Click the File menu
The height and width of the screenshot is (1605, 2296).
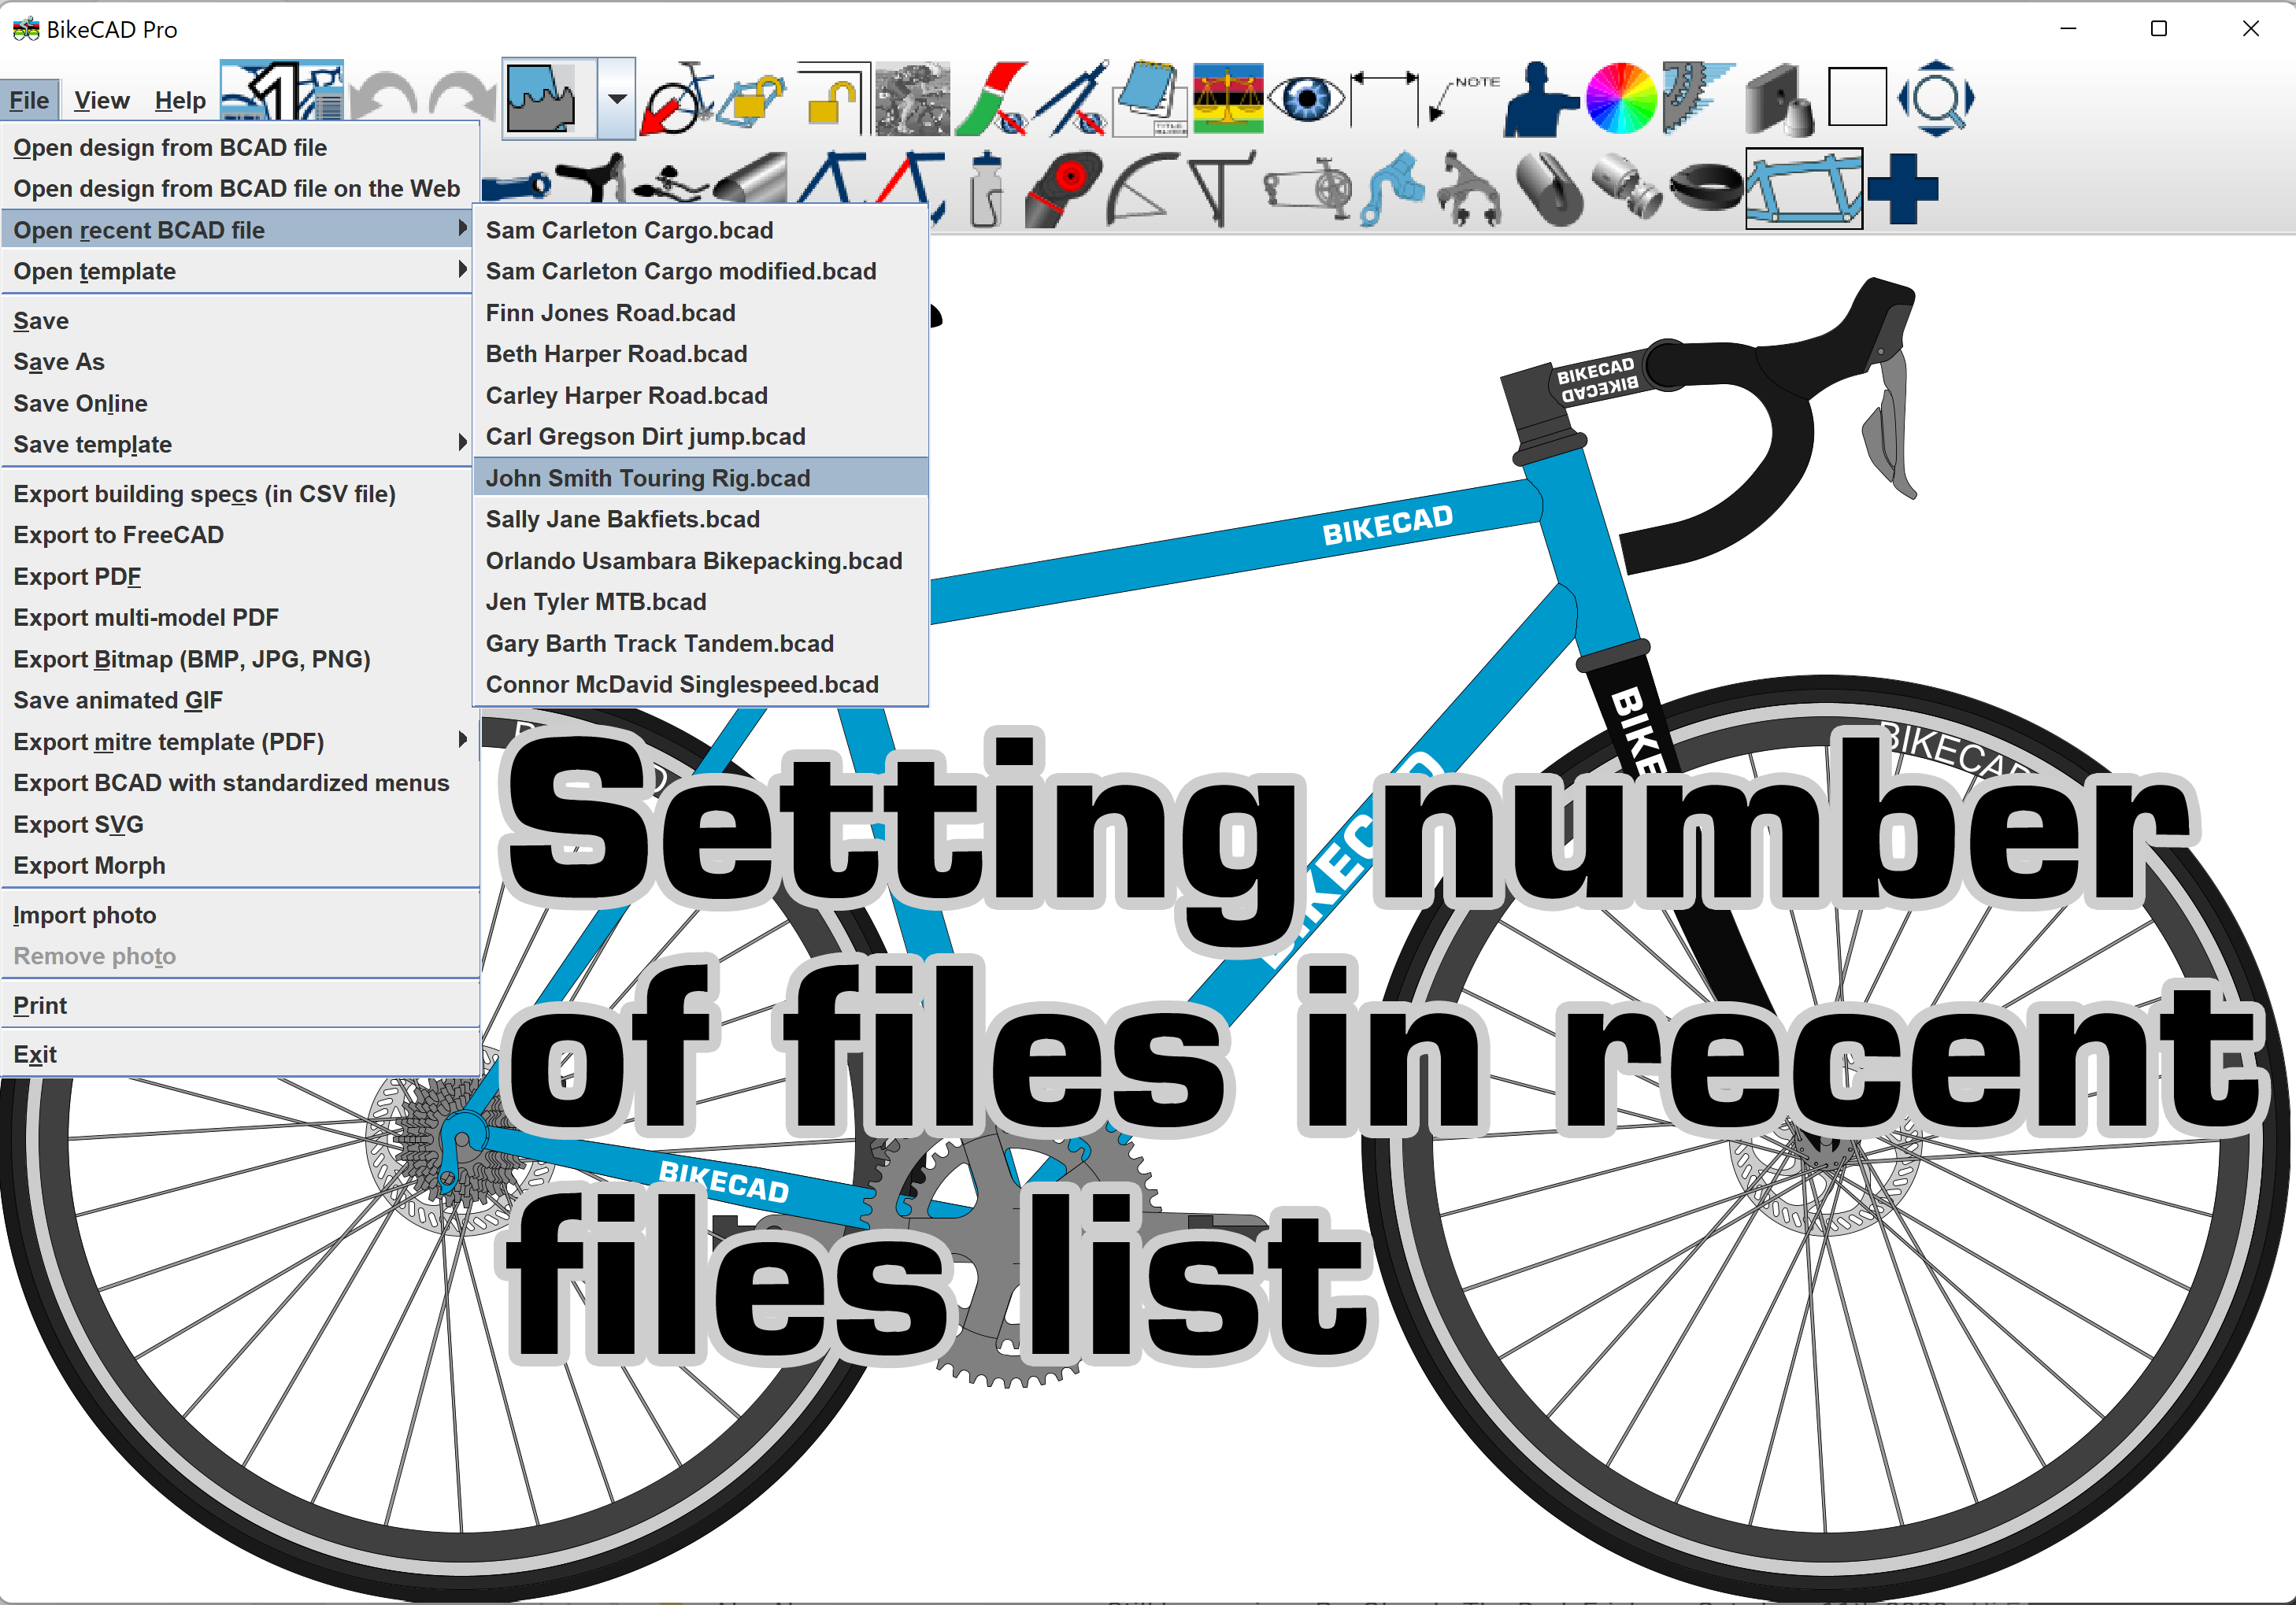coord(30,99)
